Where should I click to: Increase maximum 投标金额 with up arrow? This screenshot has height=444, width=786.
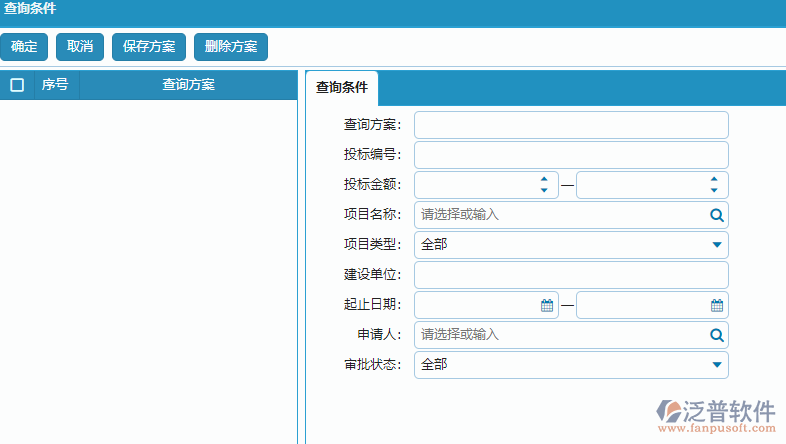pos(714,180)
